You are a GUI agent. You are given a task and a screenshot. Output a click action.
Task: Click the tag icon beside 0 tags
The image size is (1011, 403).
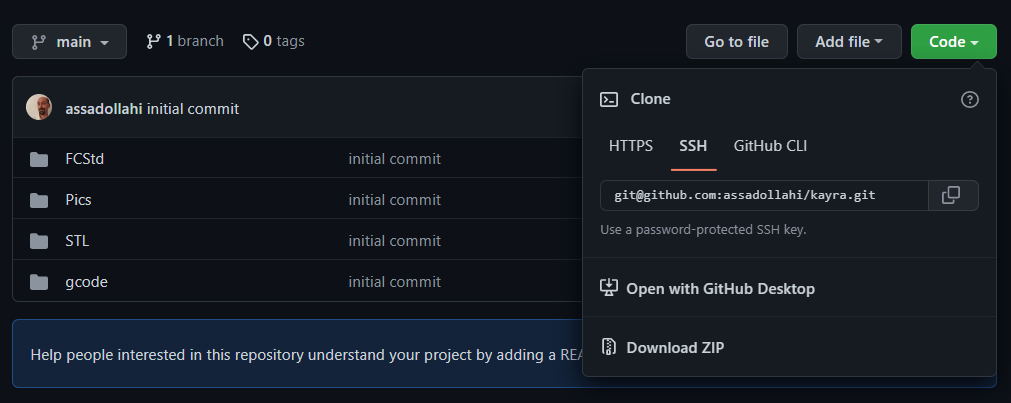(x=250, y=42)
